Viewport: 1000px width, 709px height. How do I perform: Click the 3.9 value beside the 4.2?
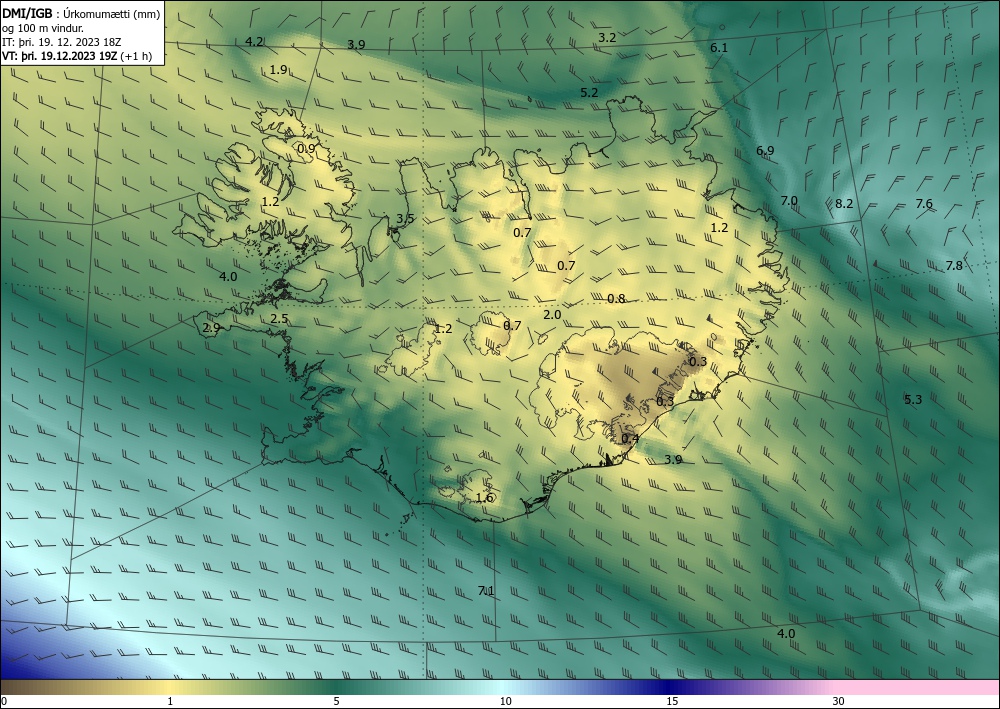coord(356,44)
